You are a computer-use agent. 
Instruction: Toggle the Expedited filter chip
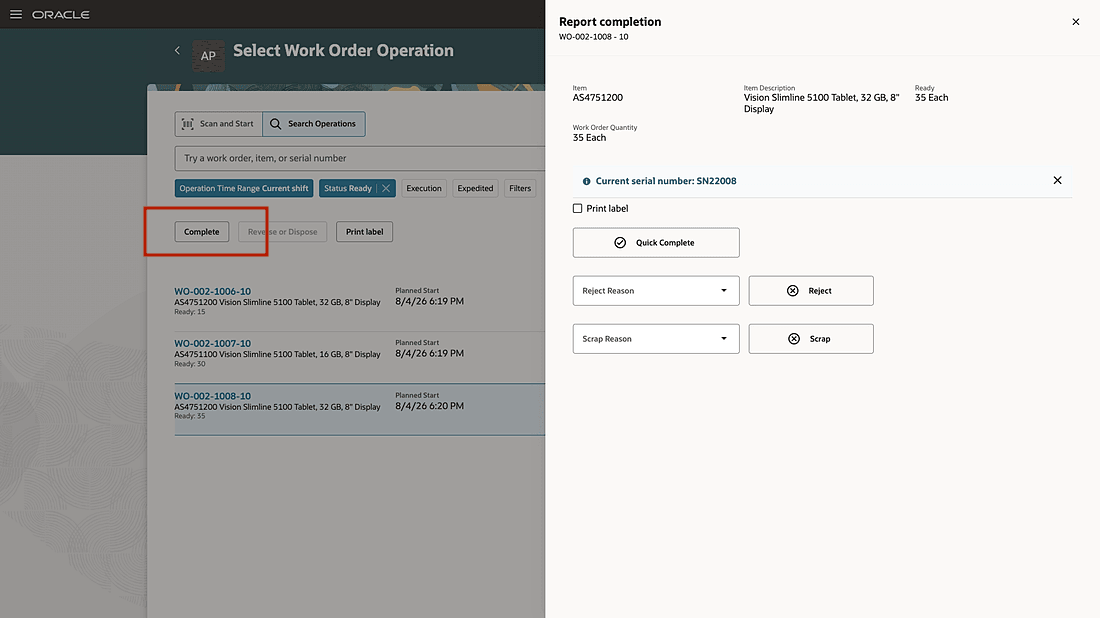click(x=475, y=188)
